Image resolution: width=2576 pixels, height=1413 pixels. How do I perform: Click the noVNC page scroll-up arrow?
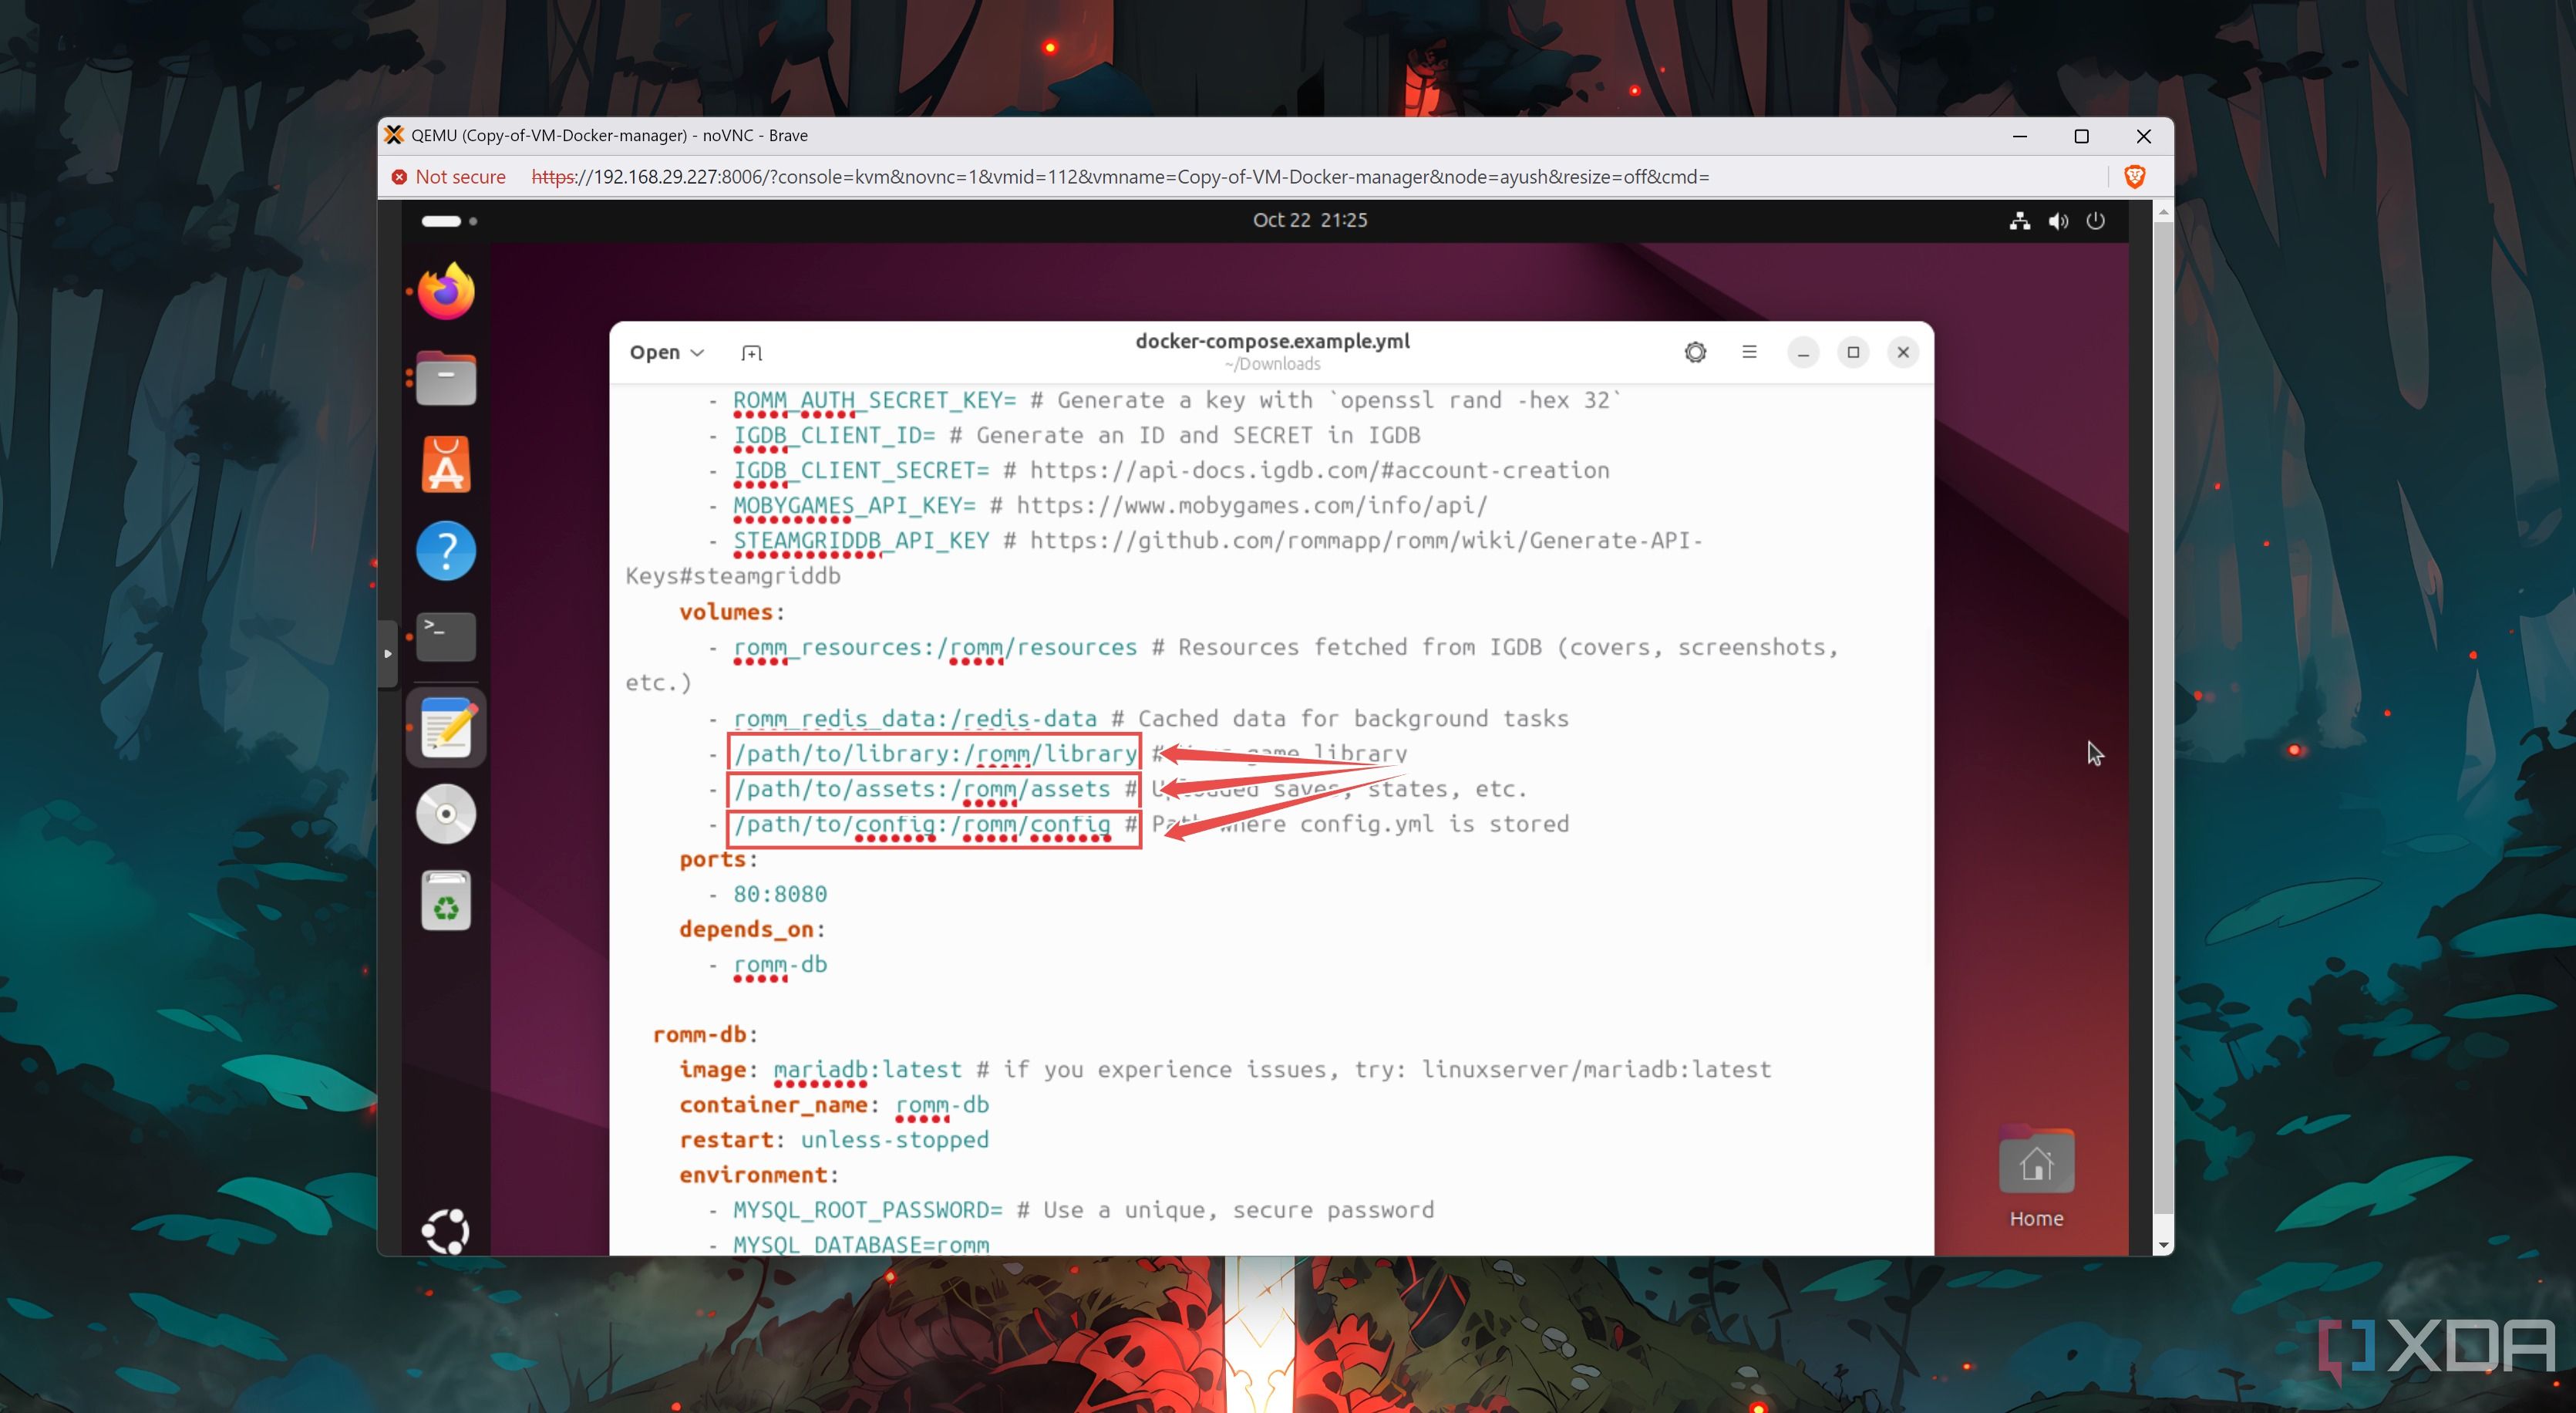pos(2164,211)
